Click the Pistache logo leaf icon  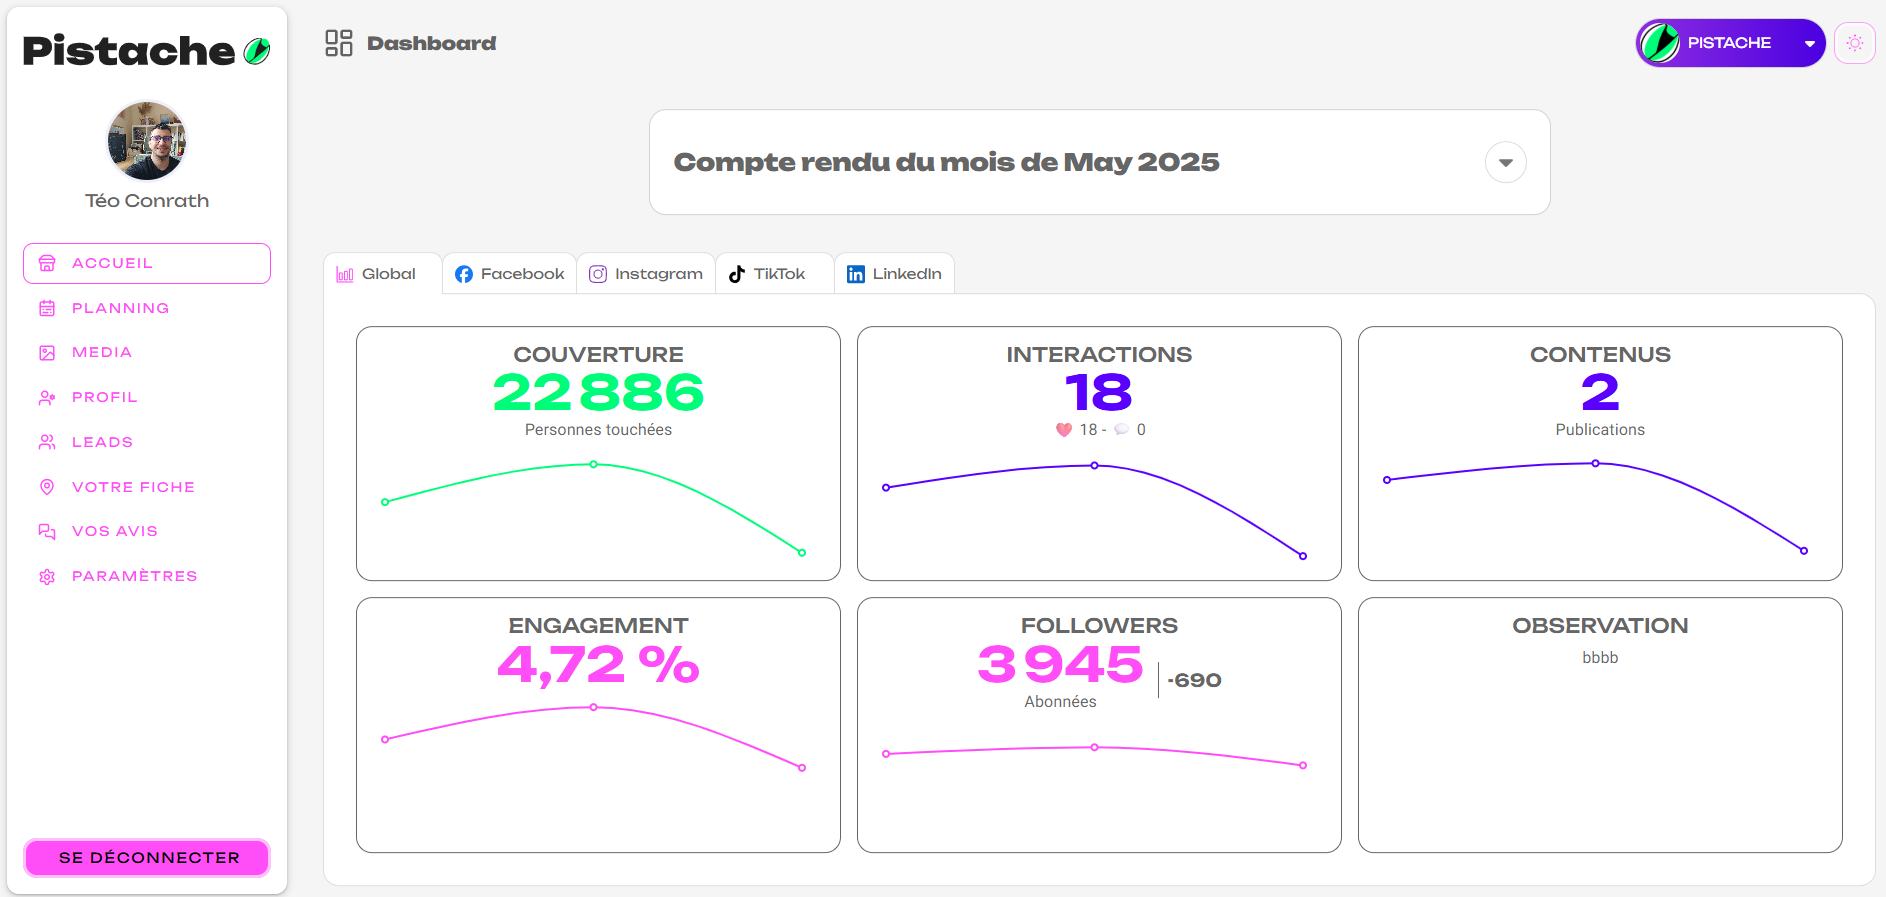(x=254, y=49)
